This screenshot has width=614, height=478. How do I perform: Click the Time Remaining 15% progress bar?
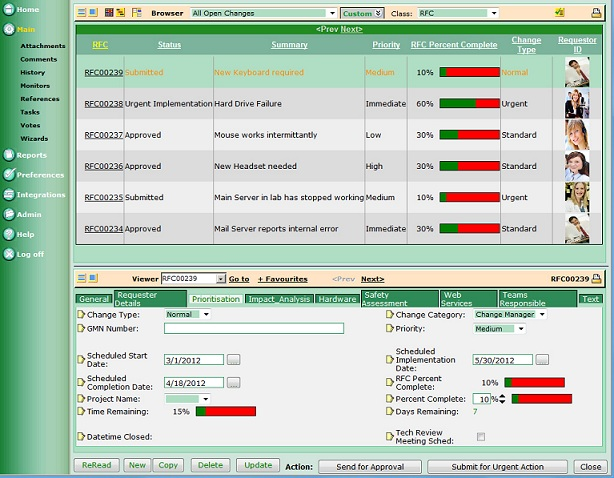click(x=226, y=411)
